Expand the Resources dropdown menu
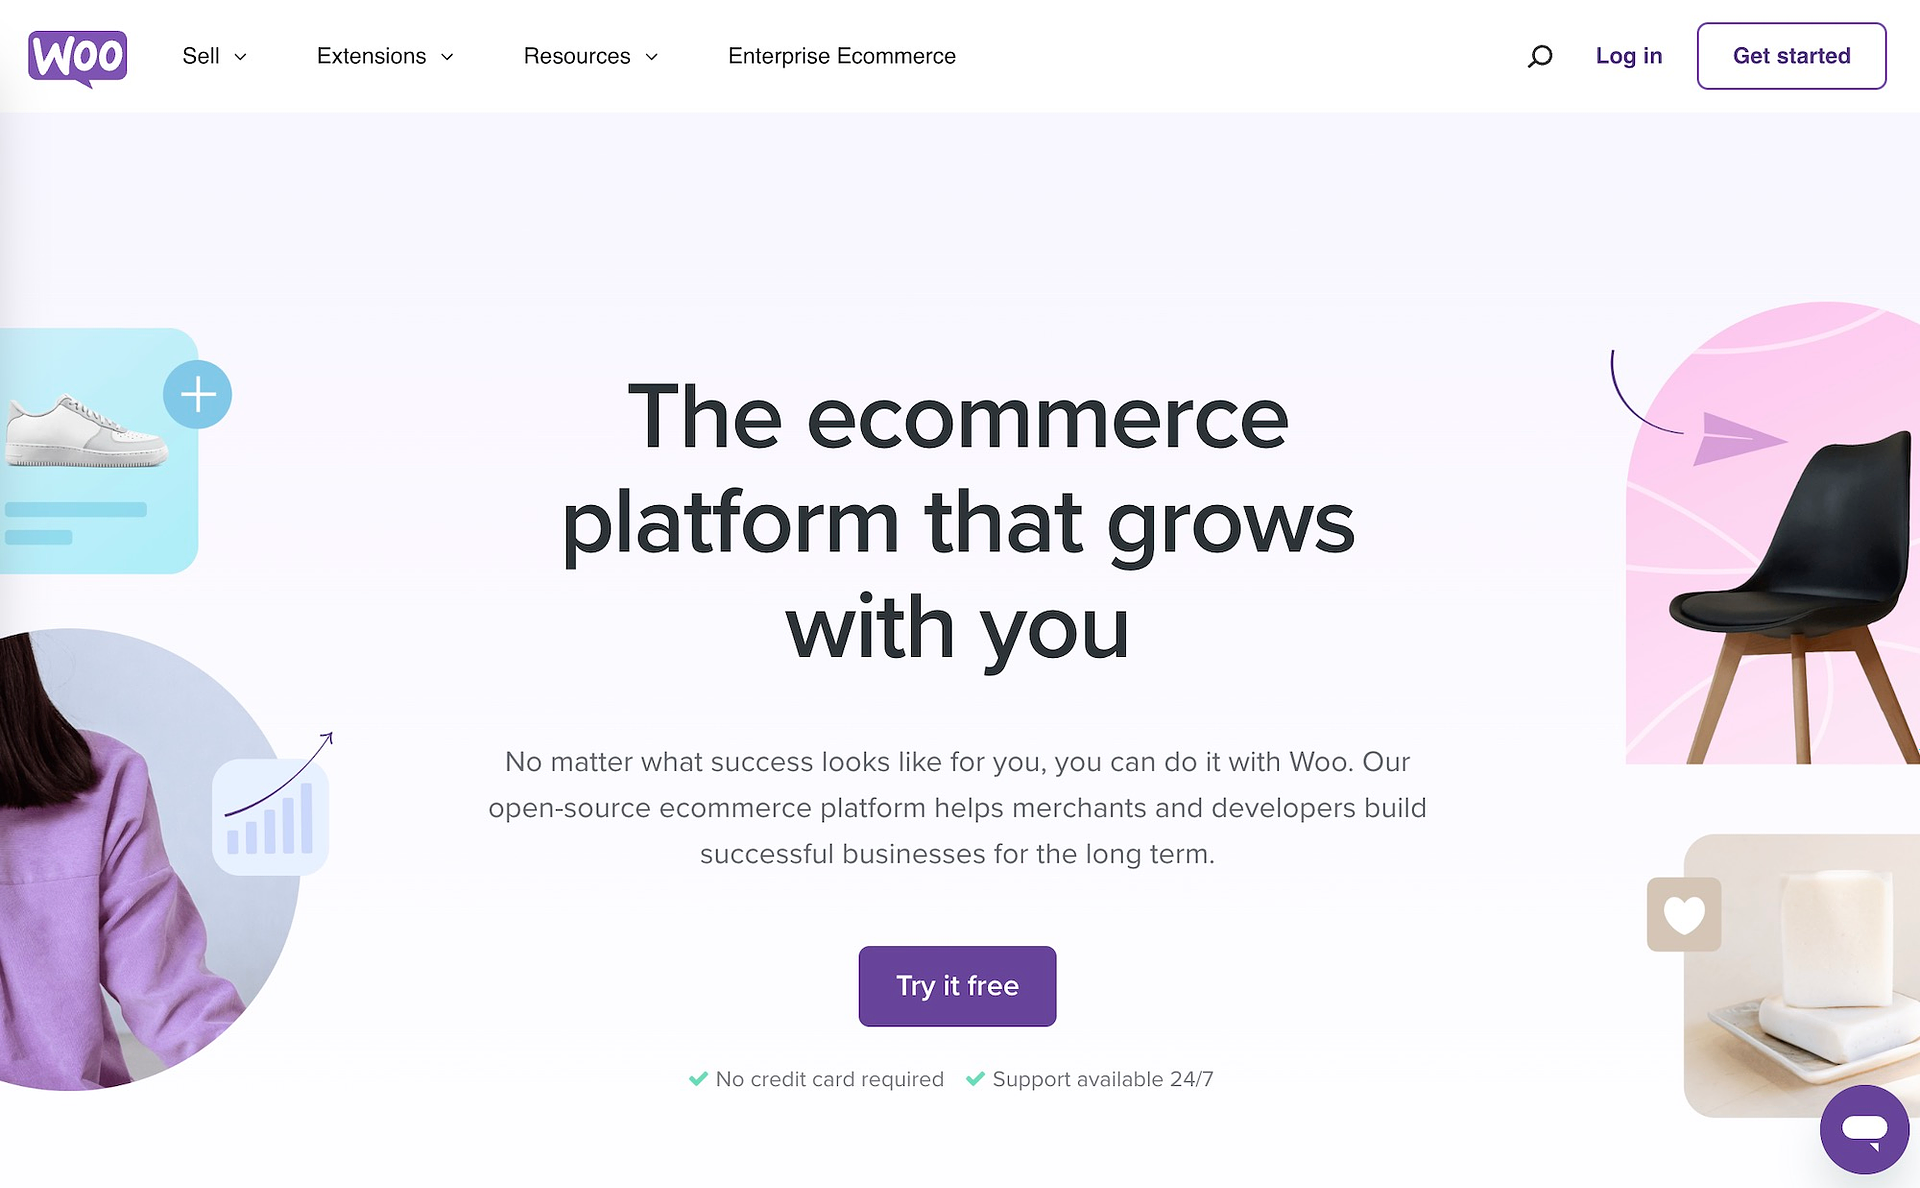 click(590, 56)
